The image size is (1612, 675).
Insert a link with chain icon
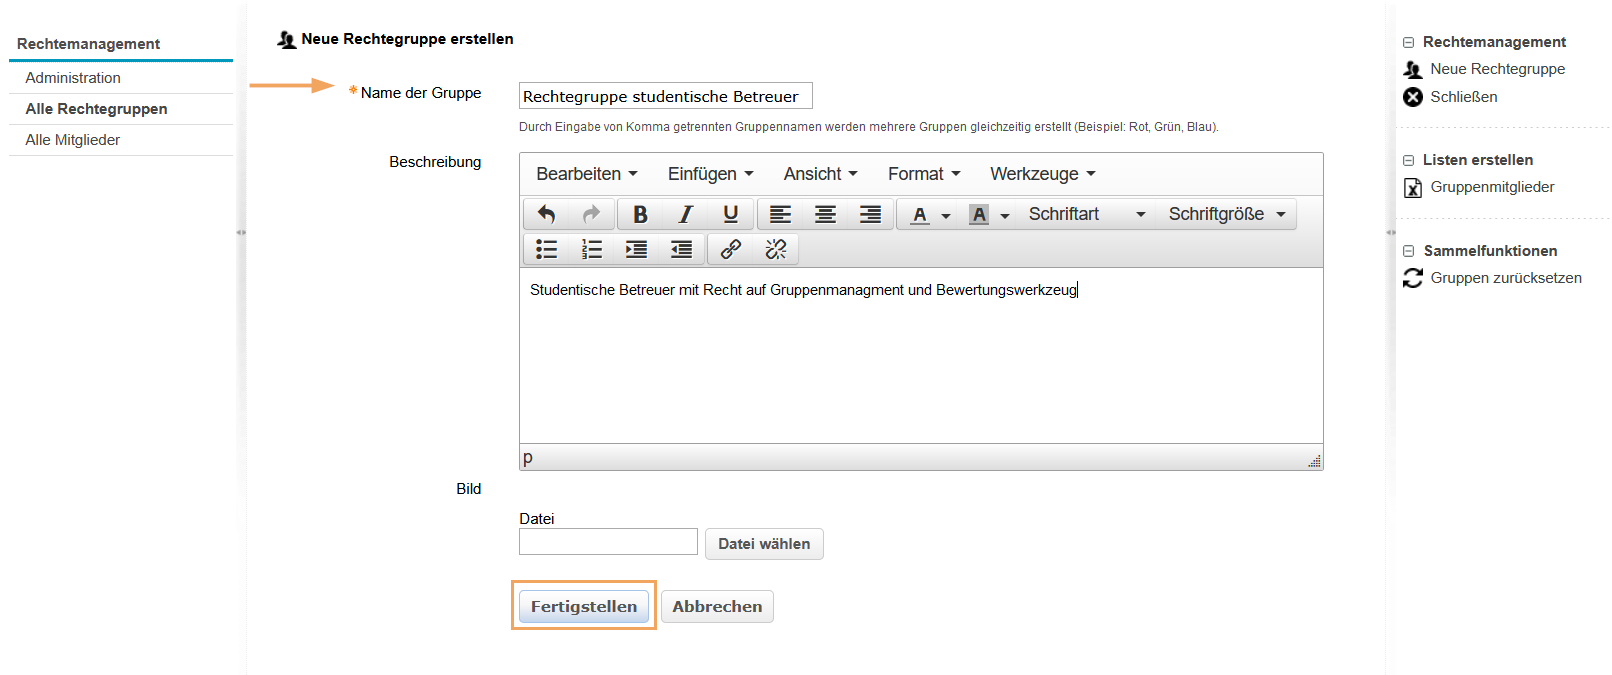point(731,249)
